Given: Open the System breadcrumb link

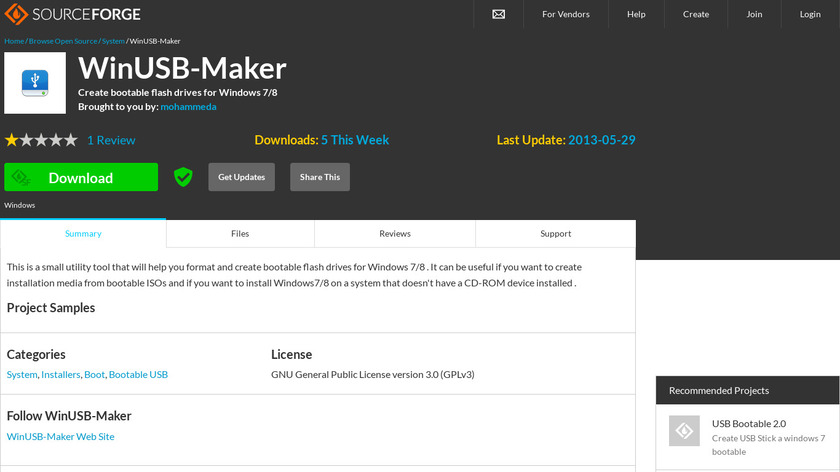Looking at the screenshot, I should [x=113, y=41].
